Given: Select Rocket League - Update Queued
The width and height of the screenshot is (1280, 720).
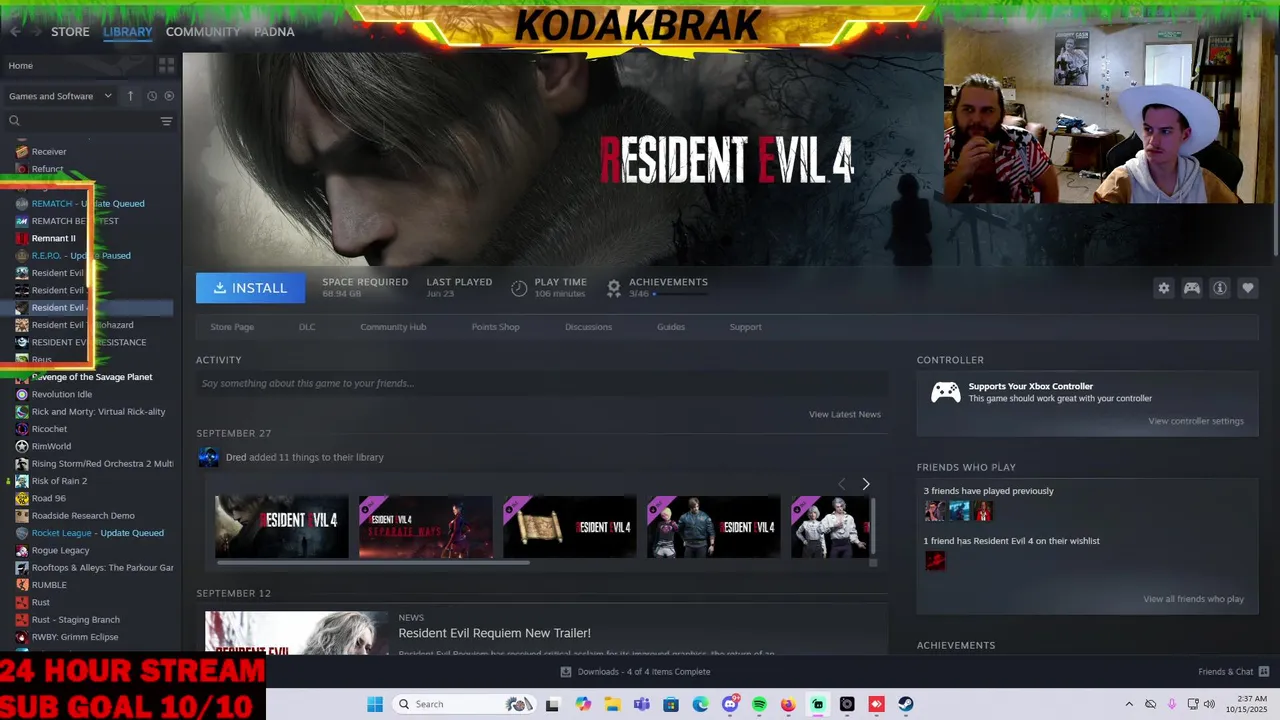Looking at the screenshot, I should [x=97, y=533].
